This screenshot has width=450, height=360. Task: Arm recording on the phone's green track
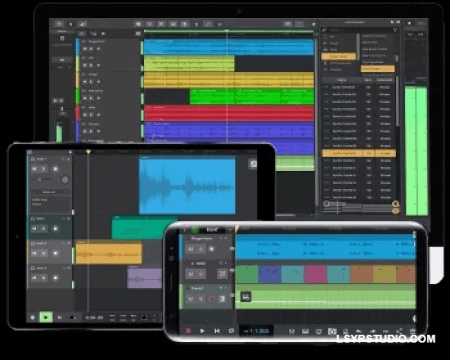point(211,299)
